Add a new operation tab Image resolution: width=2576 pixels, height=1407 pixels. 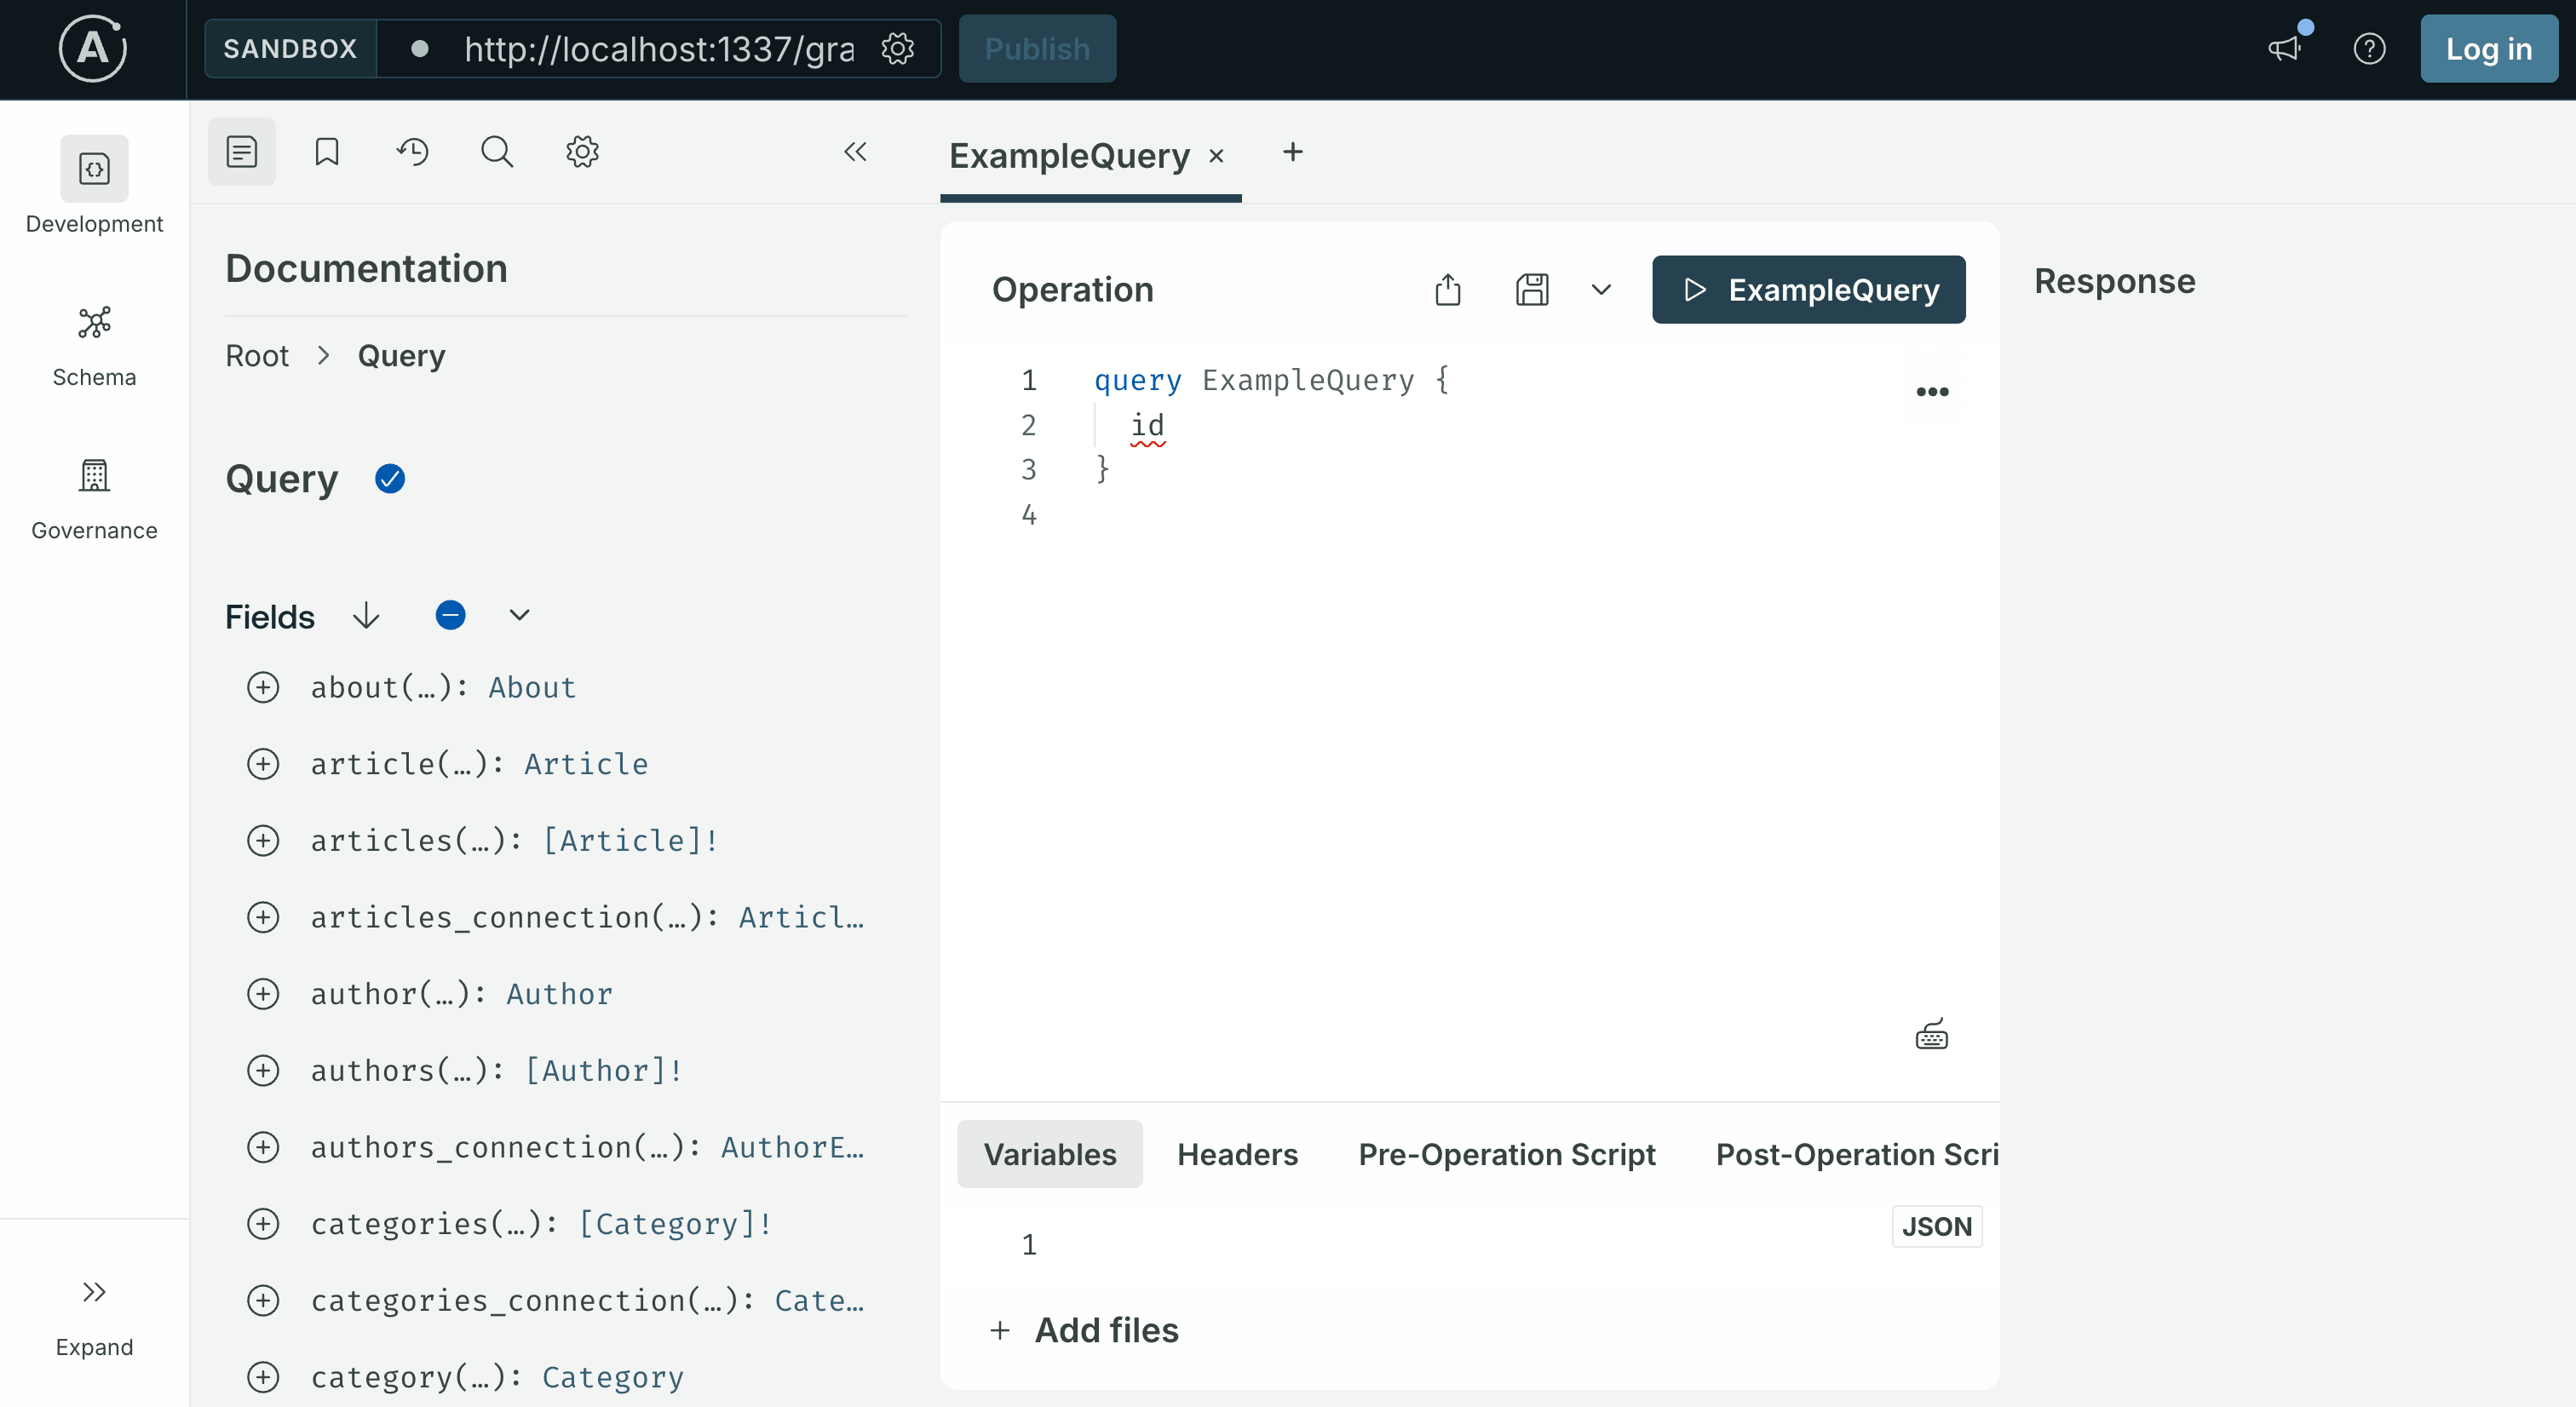(1293, 152)
